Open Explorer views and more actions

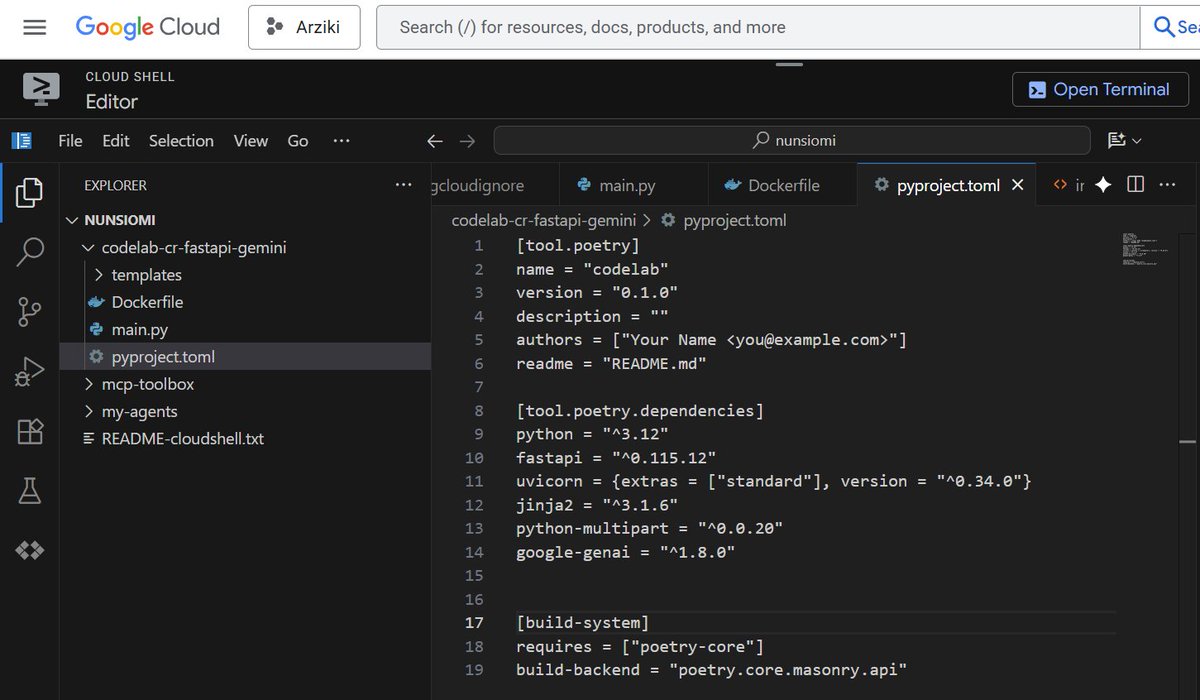pos(403,185)
